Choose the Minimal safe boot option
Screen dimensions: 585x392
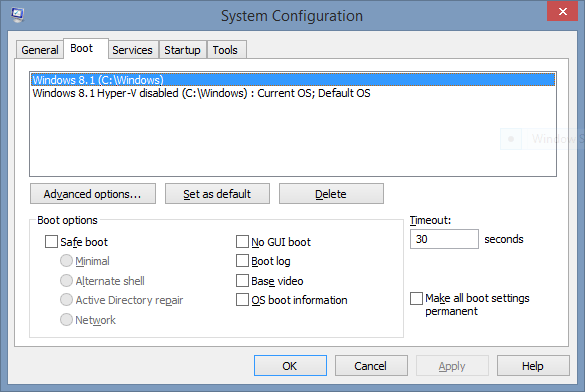pyautogui.click(x=66, y=261)
